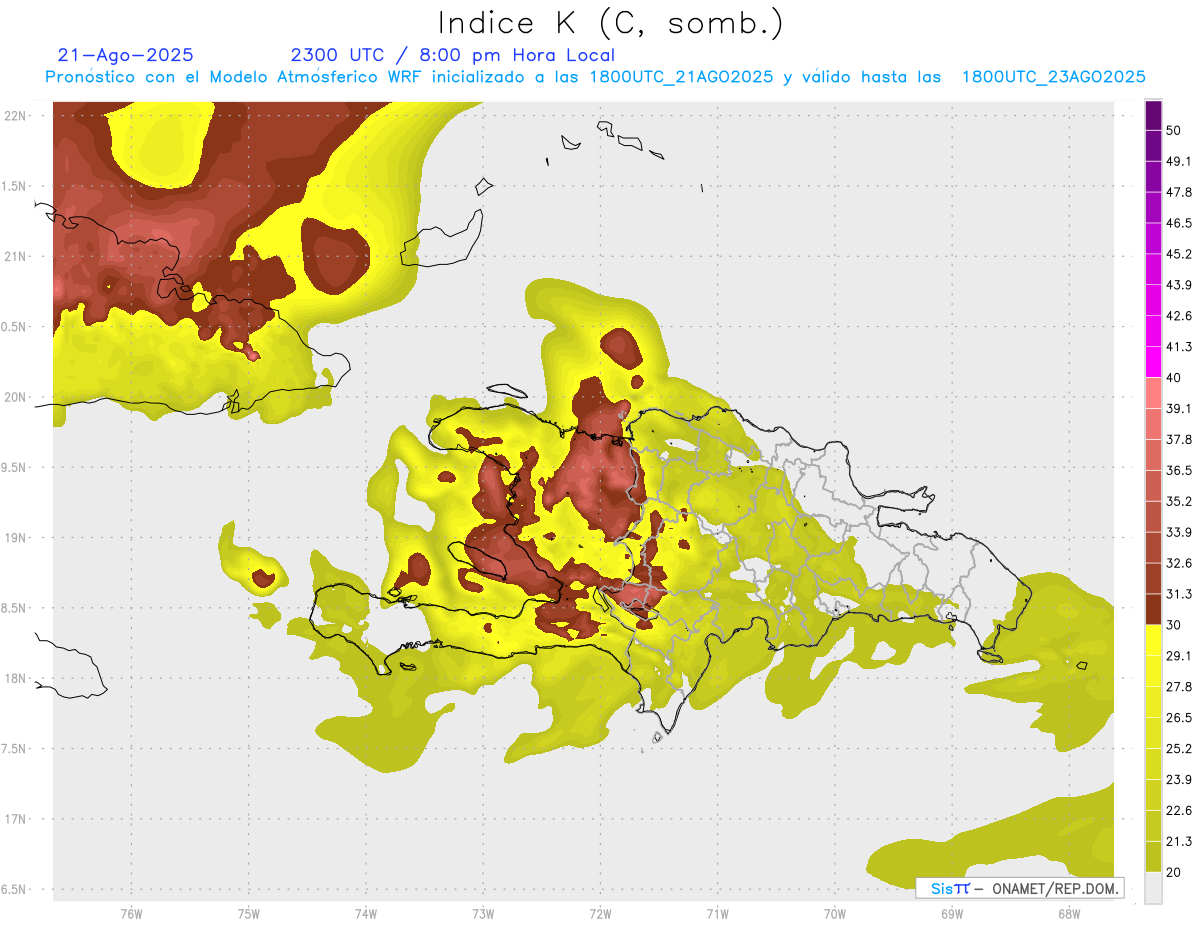Click the bright yellow swatch between 29.1 and 30
Screen dimensions: 1200x927
click(1153, 641)
